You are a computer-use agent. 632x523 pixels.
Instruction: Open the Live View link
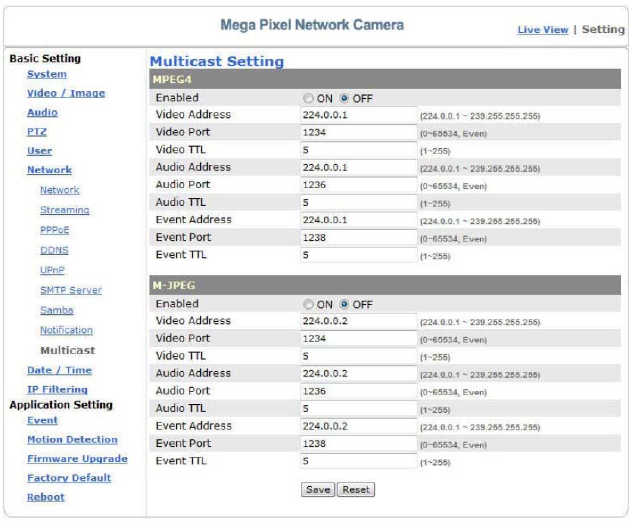pos(543,30)
